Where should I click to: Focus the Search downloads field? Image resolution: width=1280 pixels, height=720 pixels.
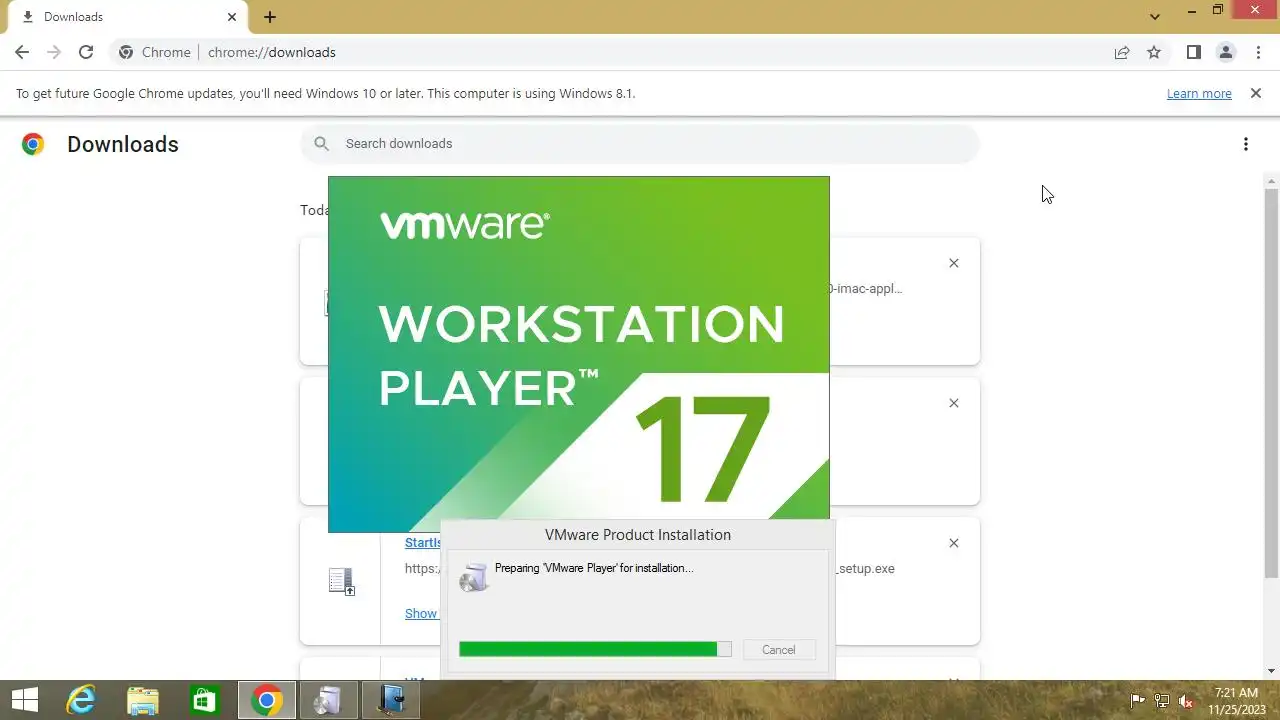pos(640,144)
